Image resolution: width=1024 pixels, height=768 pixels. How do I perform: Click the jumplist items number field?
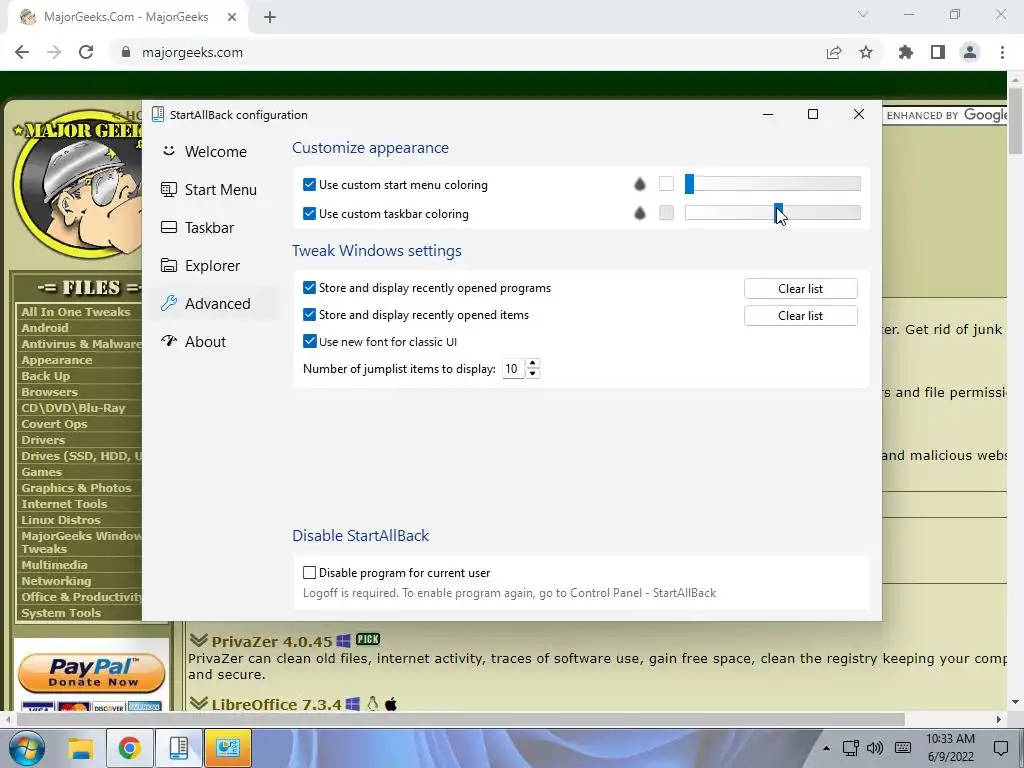coord(513,369)
